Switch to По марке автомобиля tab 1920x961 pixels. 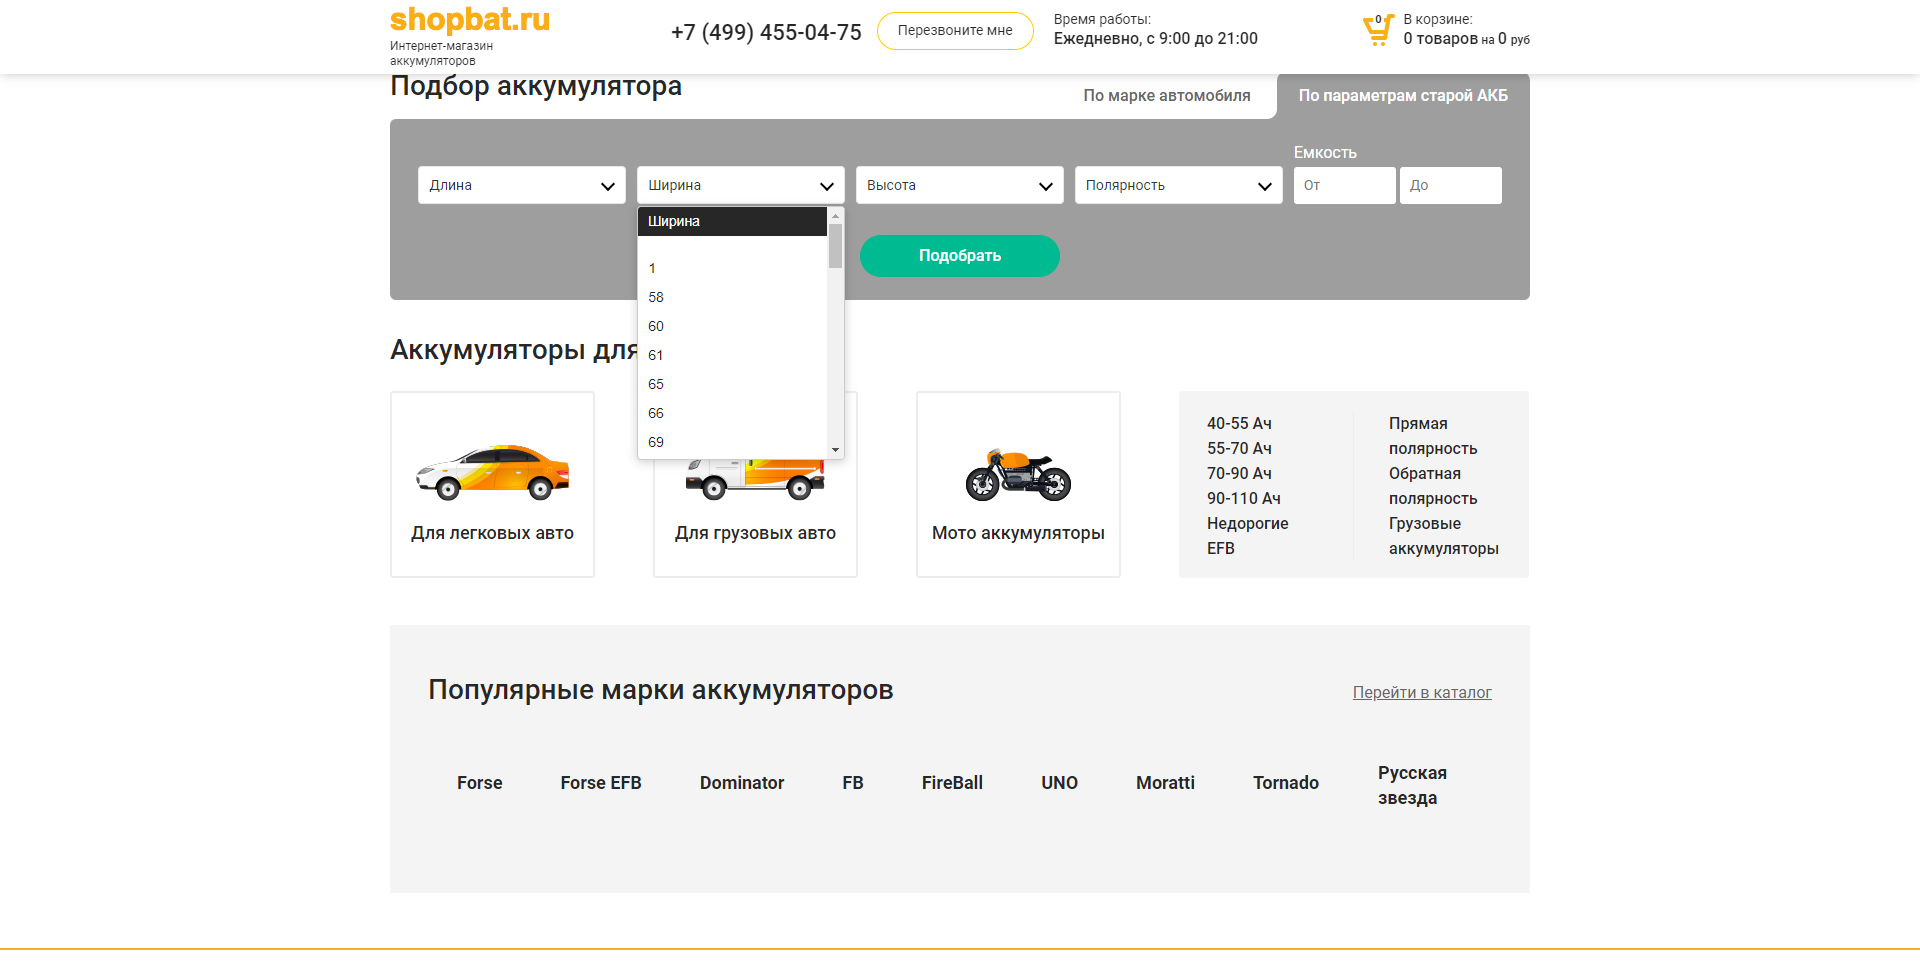(1166, 96)
